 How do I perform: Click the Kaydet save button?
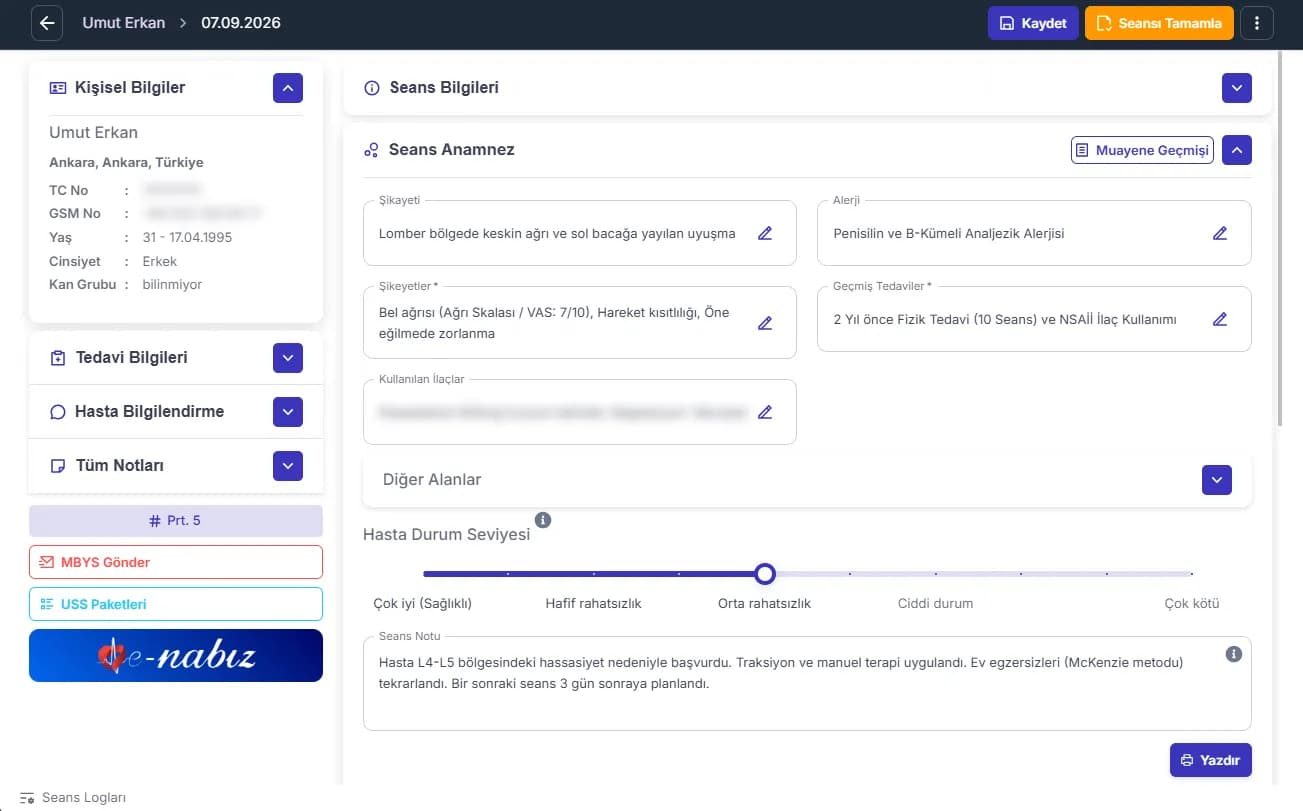(1033, 23)
